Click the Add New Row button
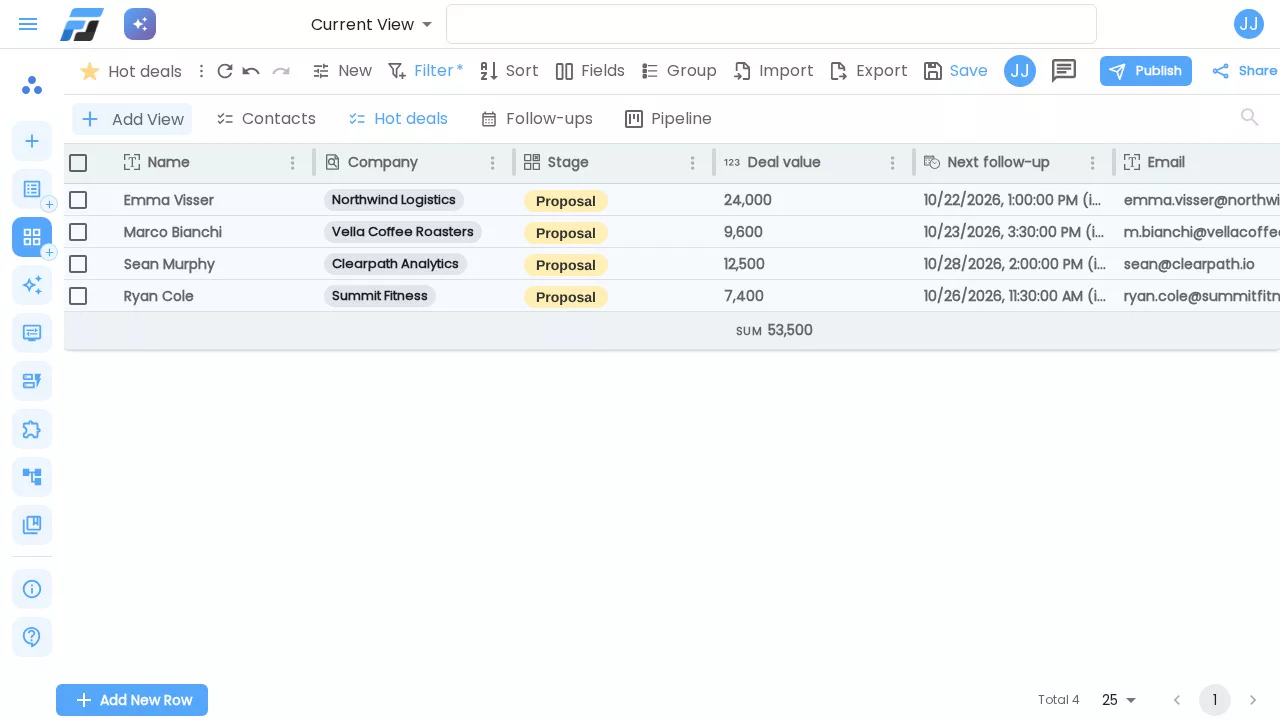The image size is (1280, 720). 132,700
